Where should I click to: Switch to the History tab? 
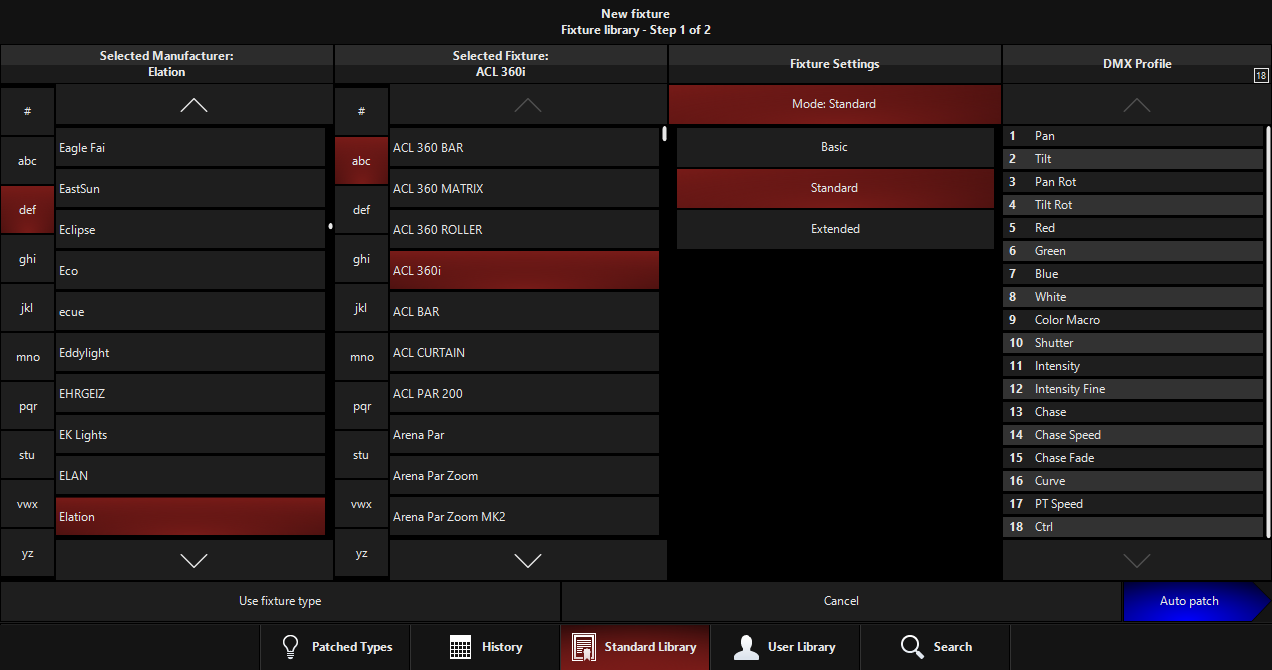[485, 647]
